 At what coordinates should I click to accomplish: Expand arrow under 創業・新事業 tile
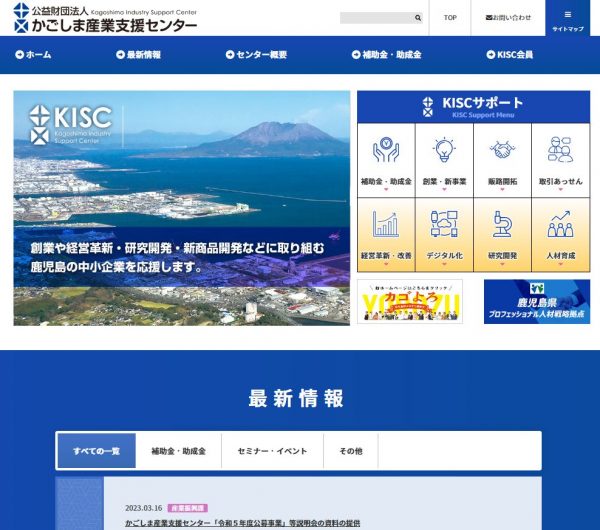point(444,189)
